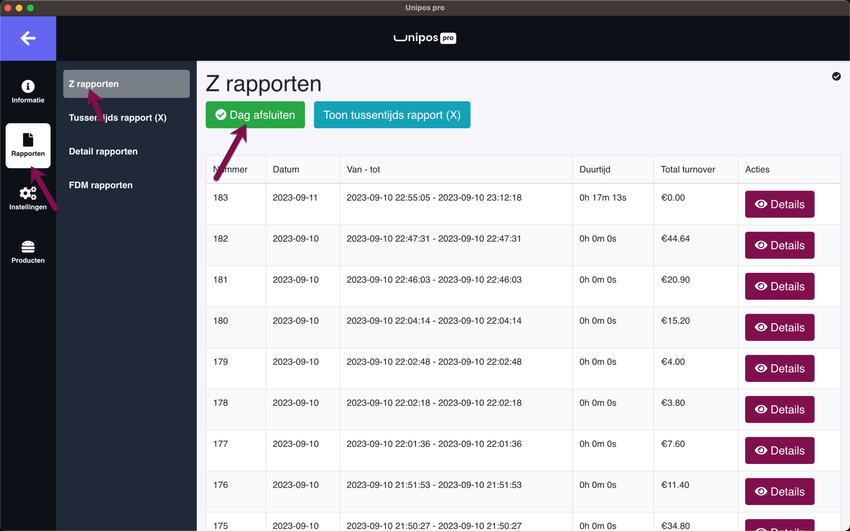850x531 pixels.
Task: View details of report 183
Action: (x=779, y=204)
